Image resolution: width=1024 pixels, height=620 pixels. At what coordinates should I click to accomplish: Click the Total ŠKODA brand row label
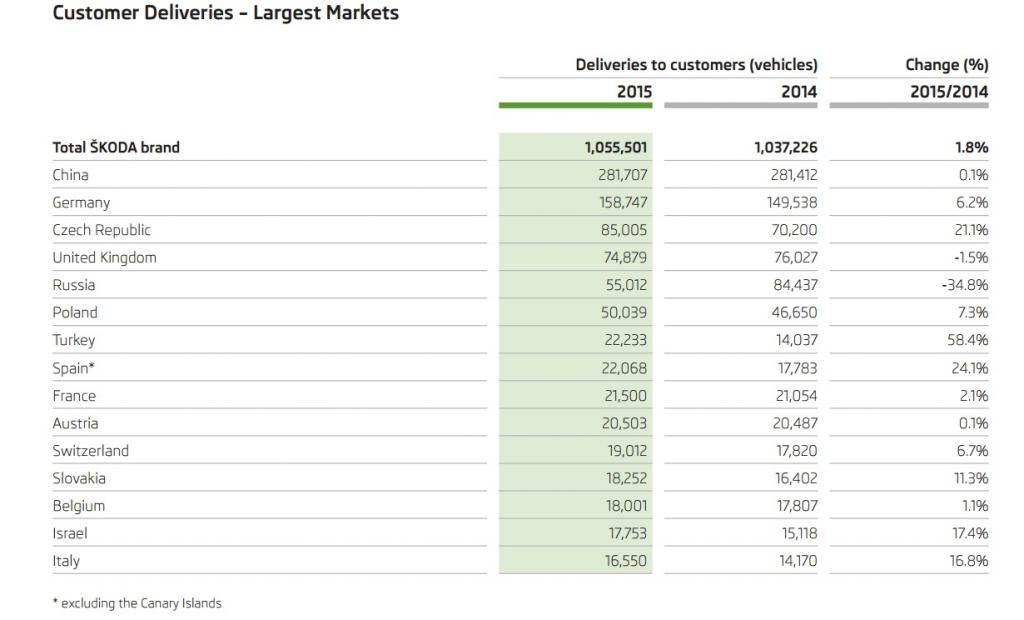116,147
